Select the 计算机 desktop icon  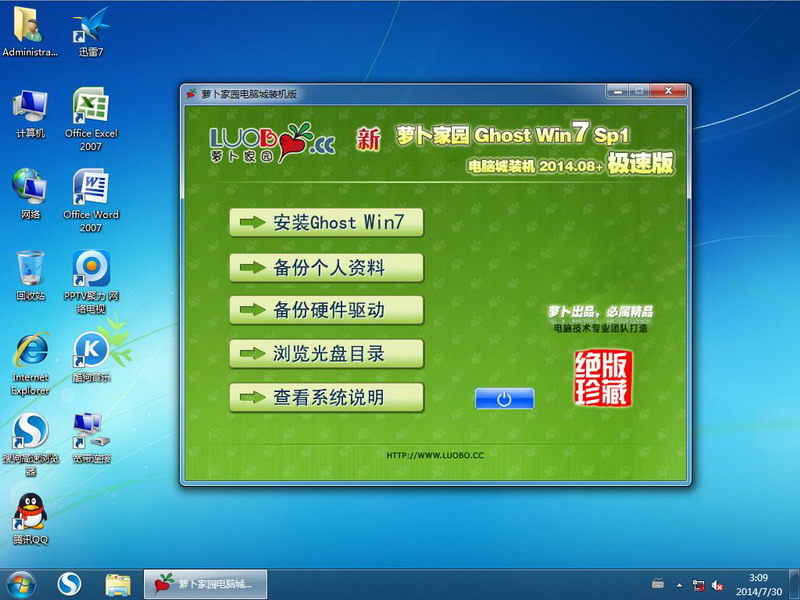click(x=30, y=113)
